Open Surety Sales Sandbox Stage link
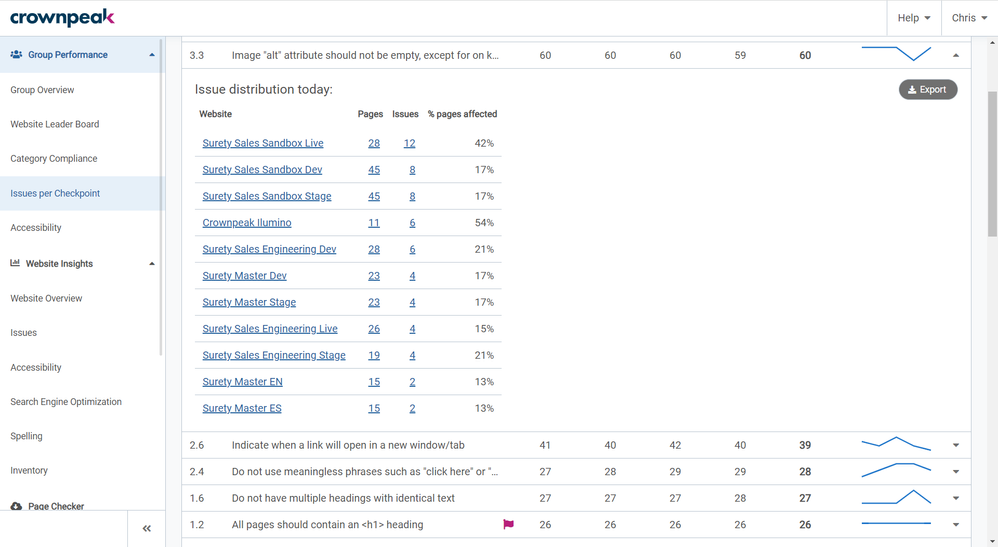Screen dimensions: 998x547 [x=267, y=196]
